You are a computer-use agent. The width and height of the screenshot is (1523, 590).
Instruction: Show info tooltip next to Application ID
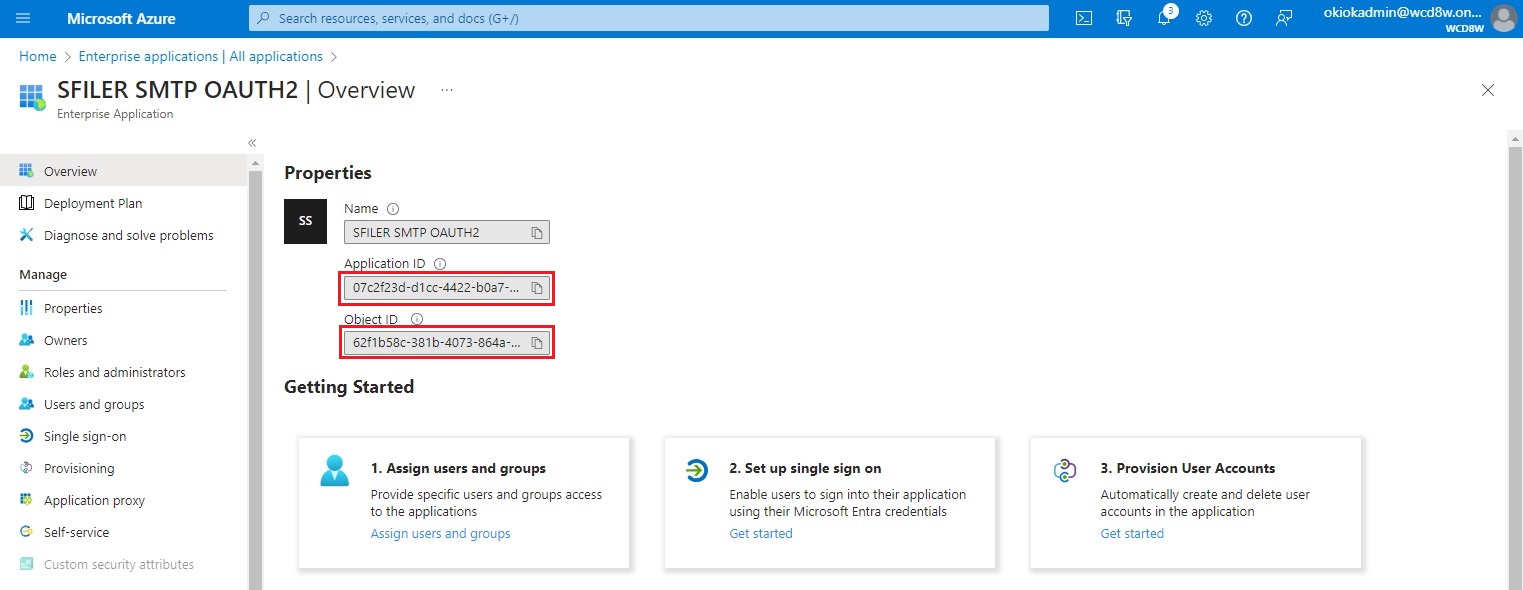click(440, 264)
